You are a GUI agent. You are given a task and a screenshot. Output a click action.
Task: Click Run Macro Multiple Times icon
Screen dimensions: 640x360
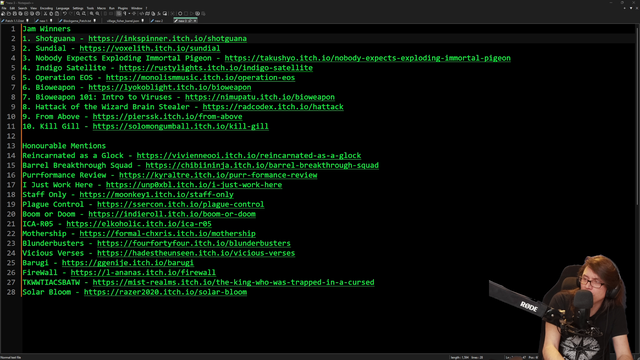point(198,13)
